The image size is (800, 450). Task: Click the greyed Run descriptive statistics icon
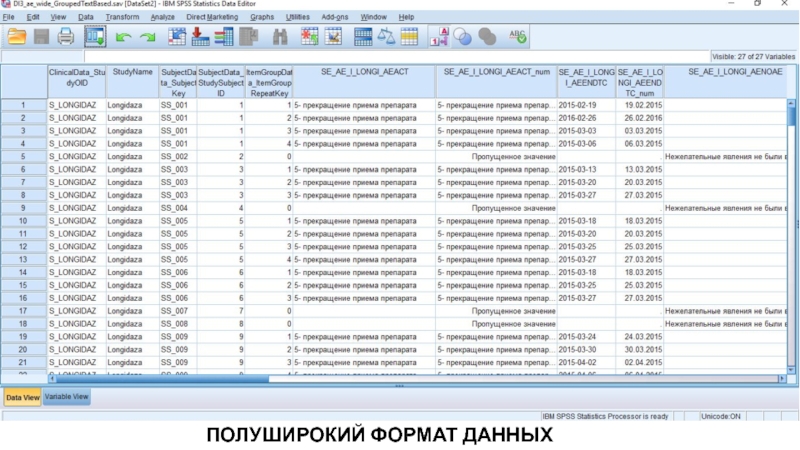click(248, 37)
